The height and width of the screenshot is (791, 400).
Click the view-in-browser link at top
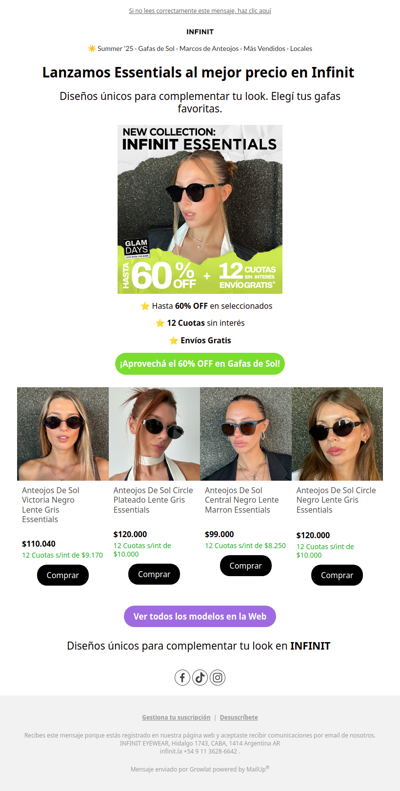pos(200,11)
